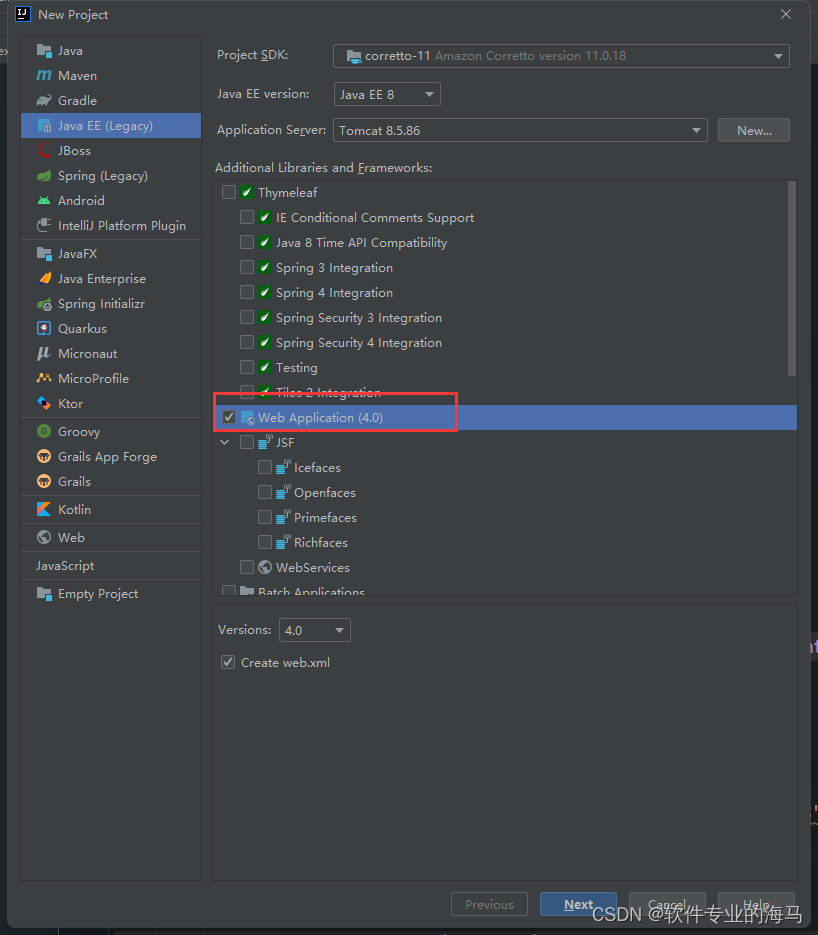Check Java 8 Time API Compatibility
Viewport: 818px width, 935px height.
(x=247, y=243)
